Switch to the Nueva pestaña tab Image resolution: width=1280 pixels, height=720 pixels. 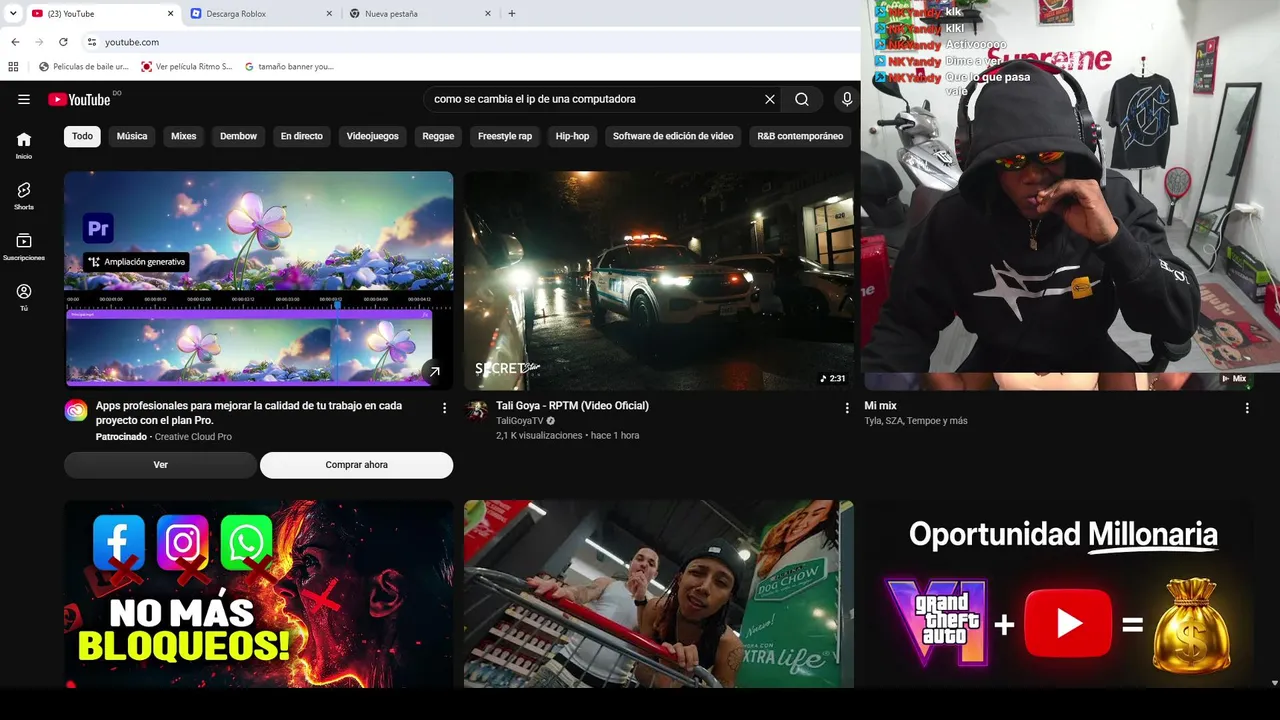[x=421, y=13]
